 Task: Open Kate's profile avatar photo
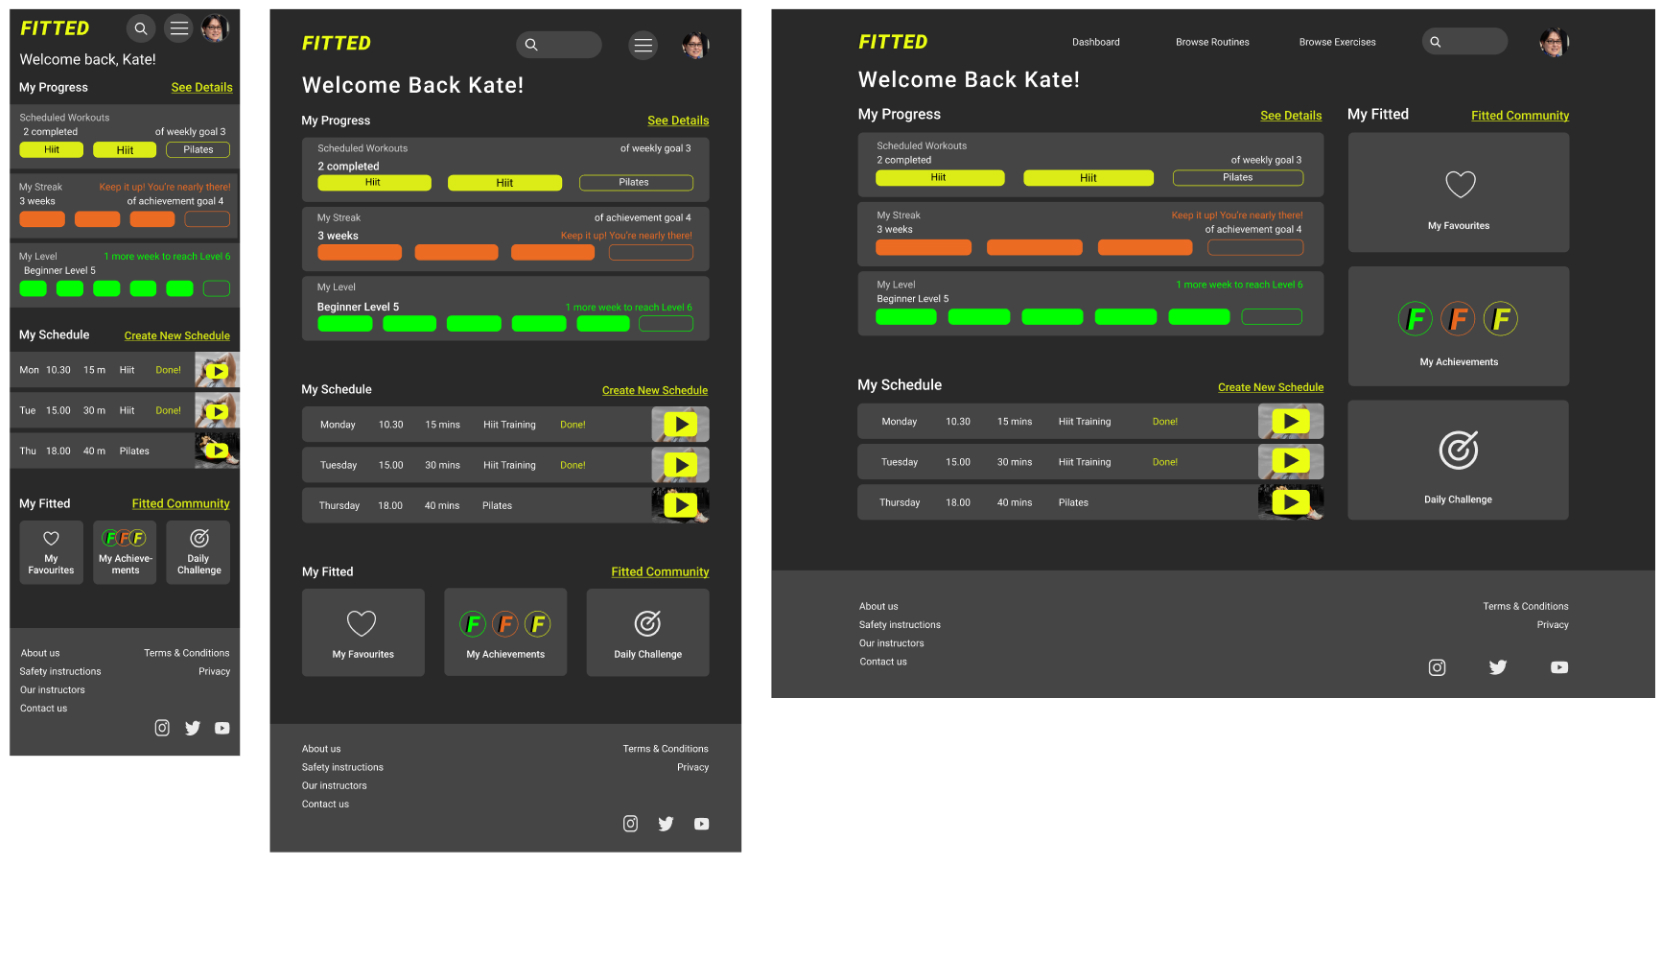pyautogui.click(x=1552, y=41)
